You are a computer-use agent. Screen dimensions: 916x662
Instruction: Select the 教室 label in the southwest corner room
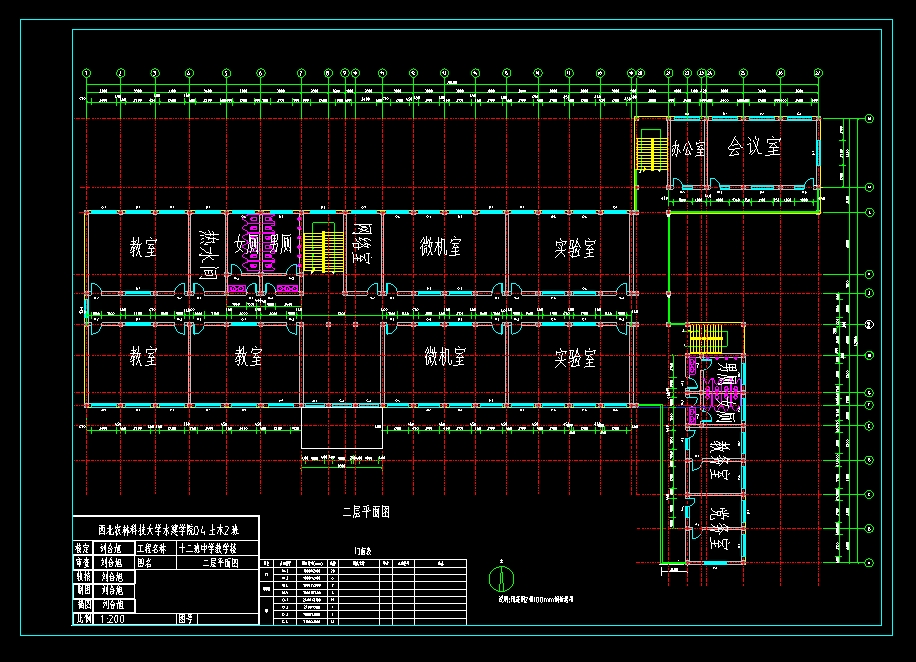tap(144, 356)
